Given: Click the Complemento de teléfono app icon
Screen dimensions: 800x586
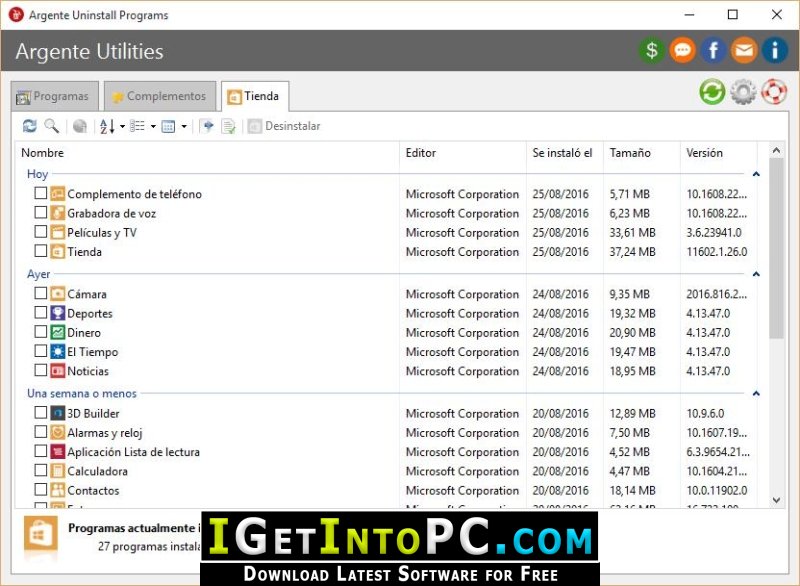Looking at the screenshot, I should tap(58, 194).
